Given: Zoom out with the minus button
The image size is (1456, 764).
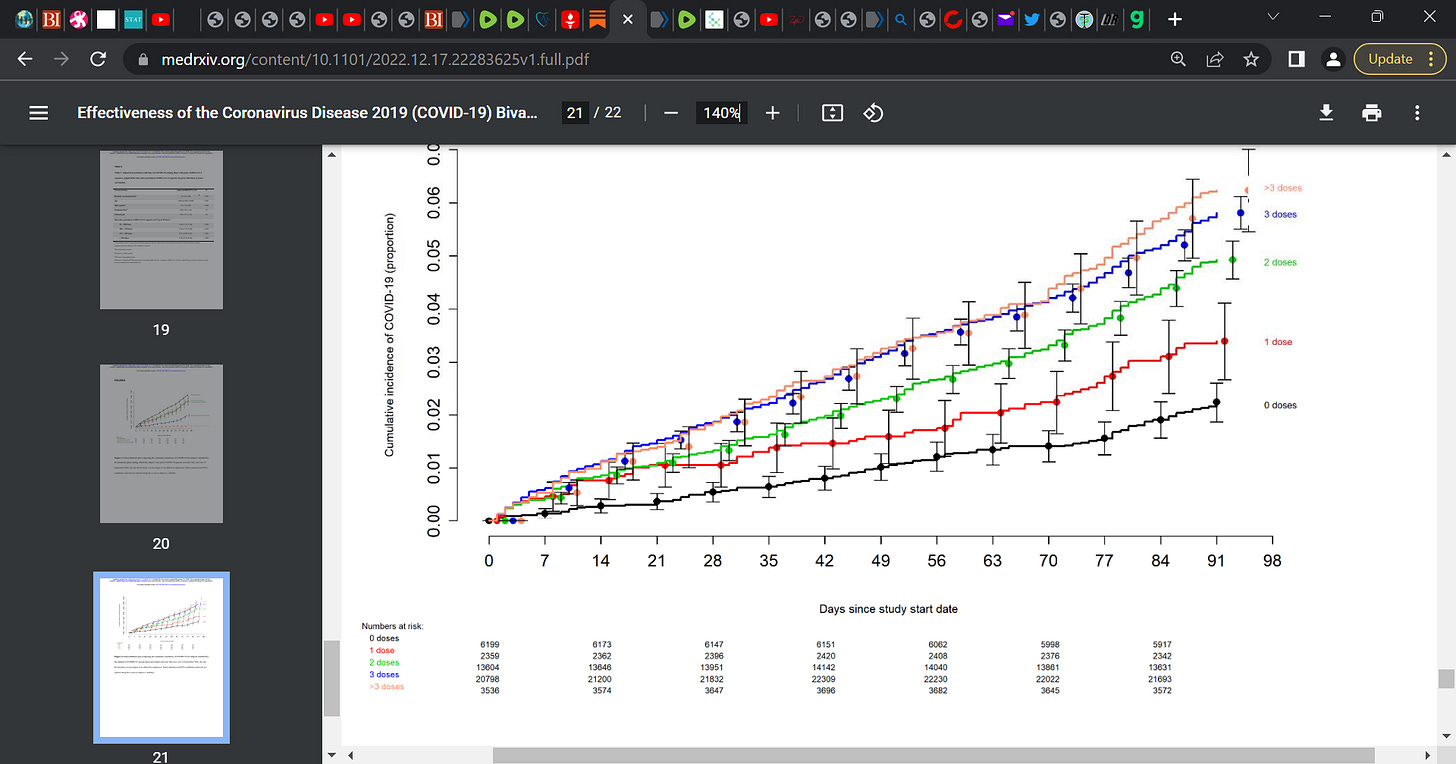Looking at the screenshot, I should (671, 113).
